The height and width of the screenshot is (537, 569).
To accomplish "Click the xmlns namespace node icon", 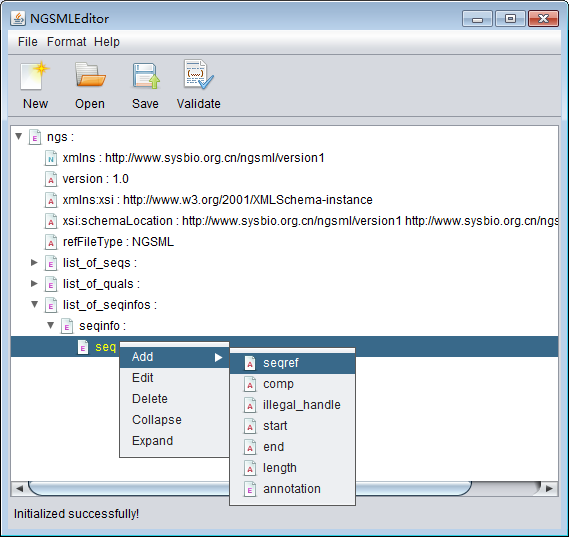I will click(x=51, y=158).
